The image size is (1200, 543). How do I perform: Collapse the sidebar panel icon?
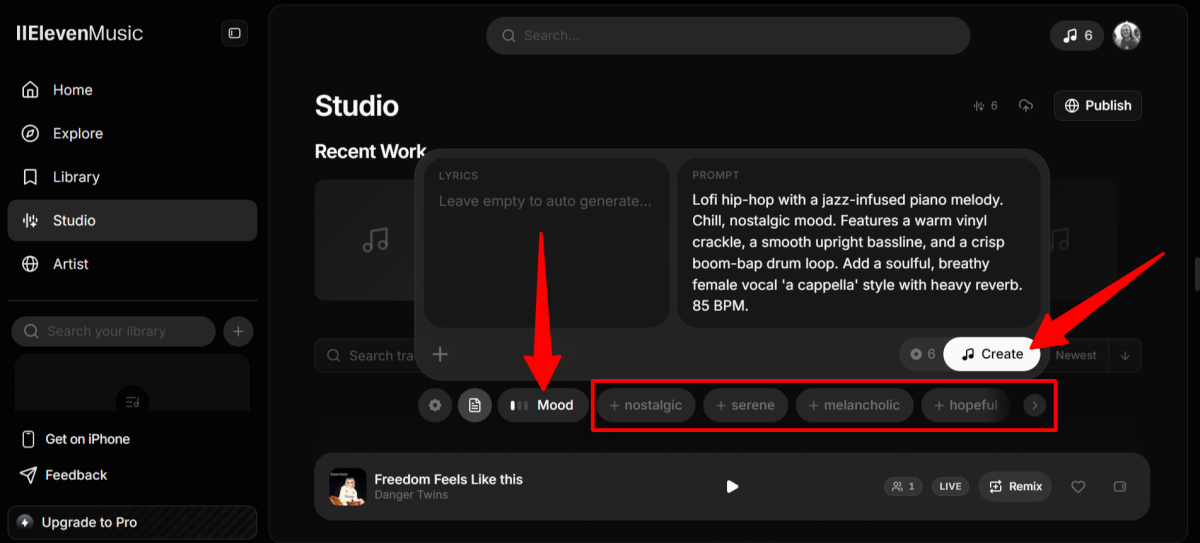[x=234, y=33]
